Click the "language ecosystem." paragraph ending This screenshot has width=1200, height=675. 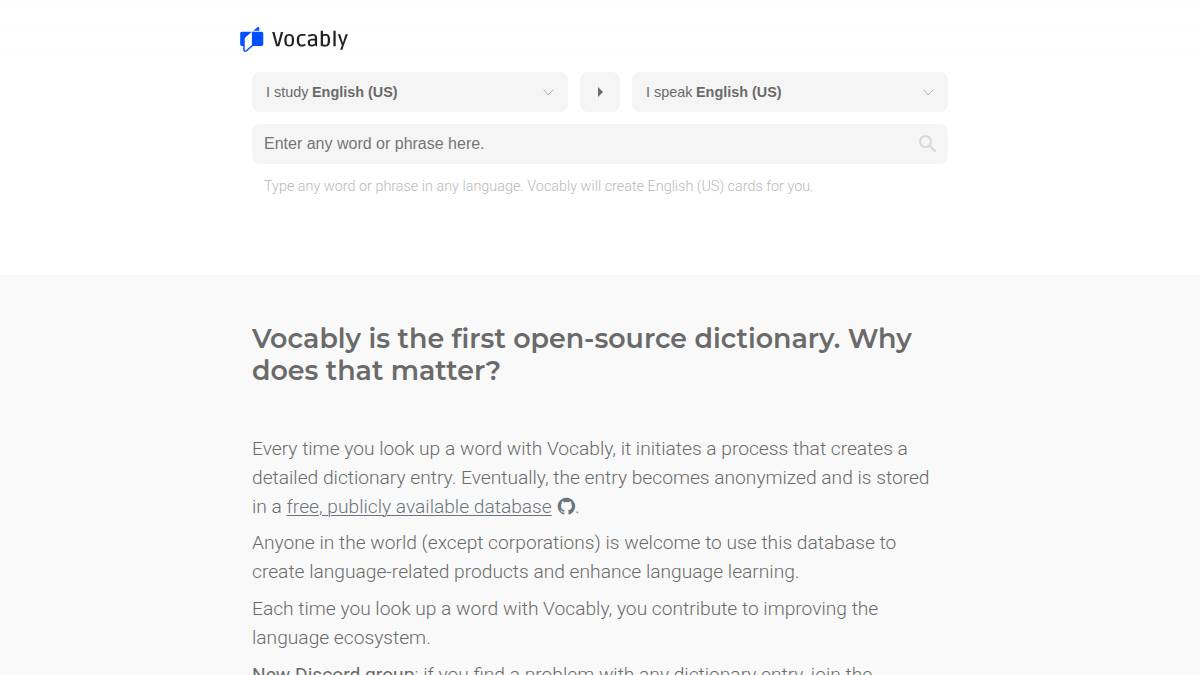(341, 638)
